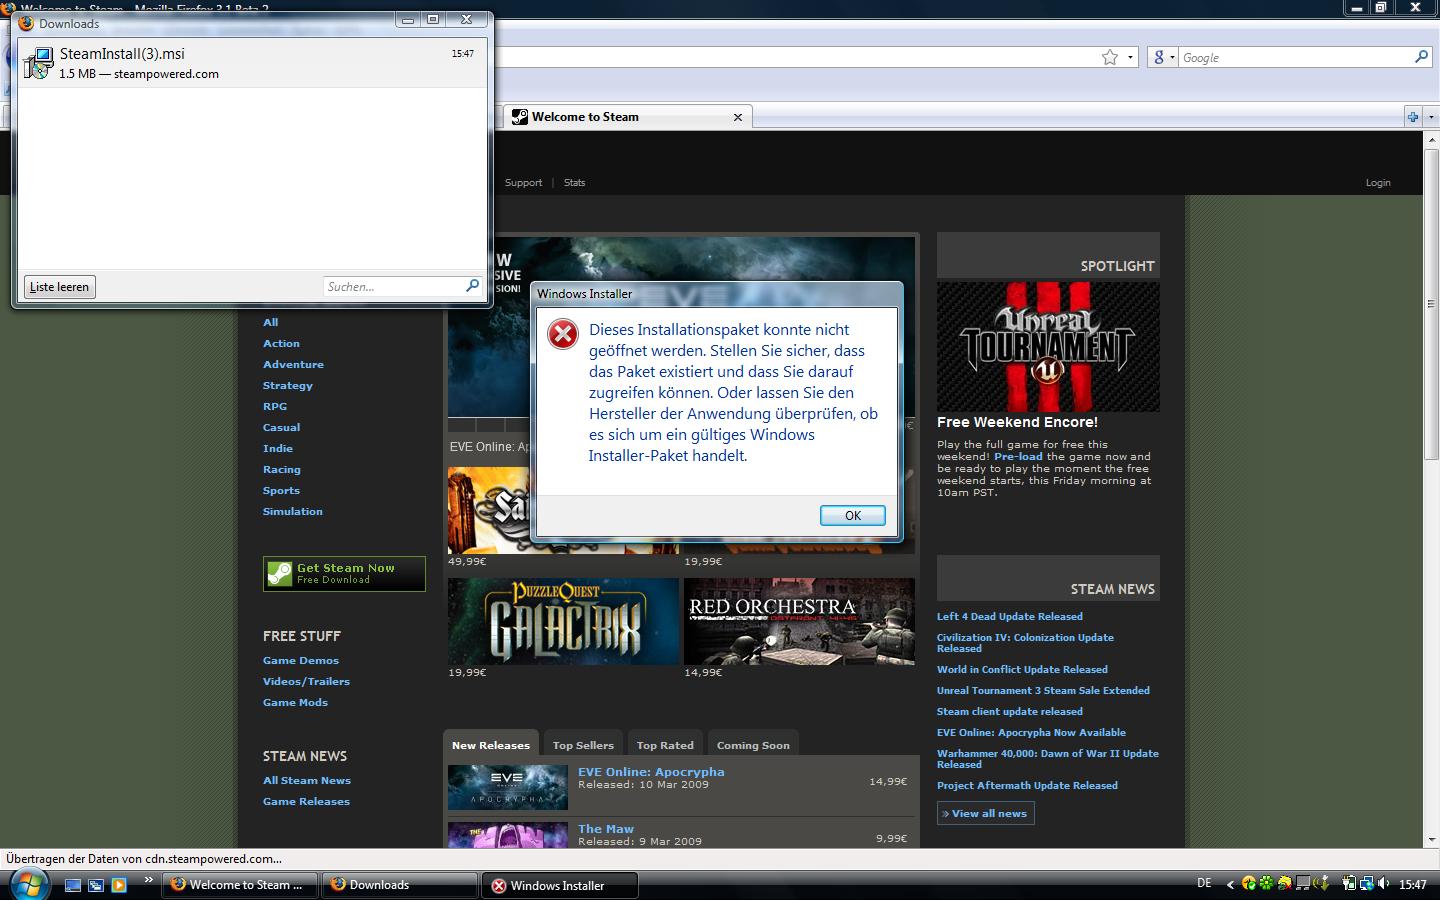Close the Welcome to Steam tab
This screenshot has width=1440, height=900.
click(738, 117)
